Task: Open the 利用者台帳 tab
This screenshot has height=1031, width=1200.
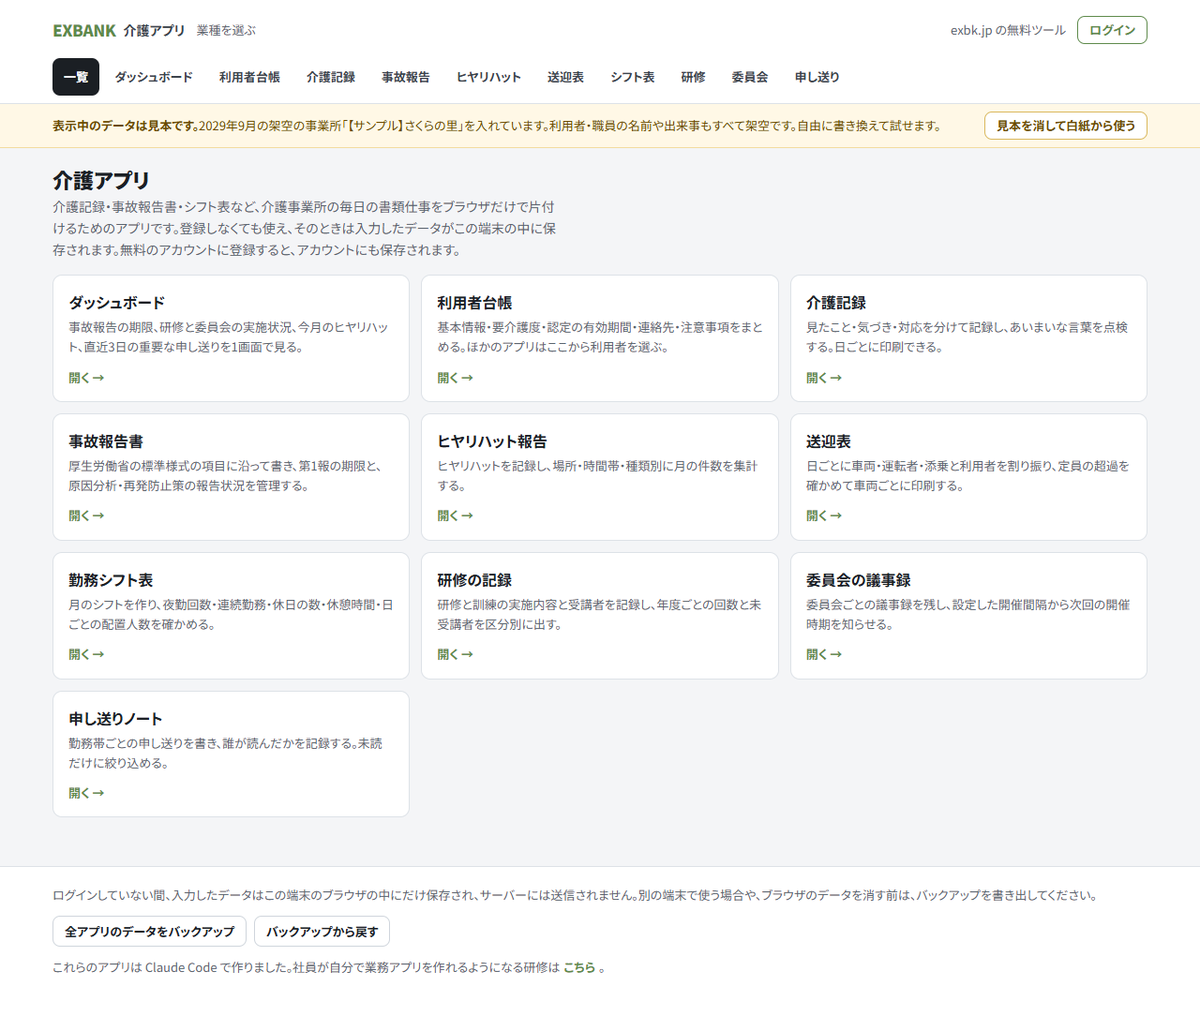Action: click(x=250, y=77)
